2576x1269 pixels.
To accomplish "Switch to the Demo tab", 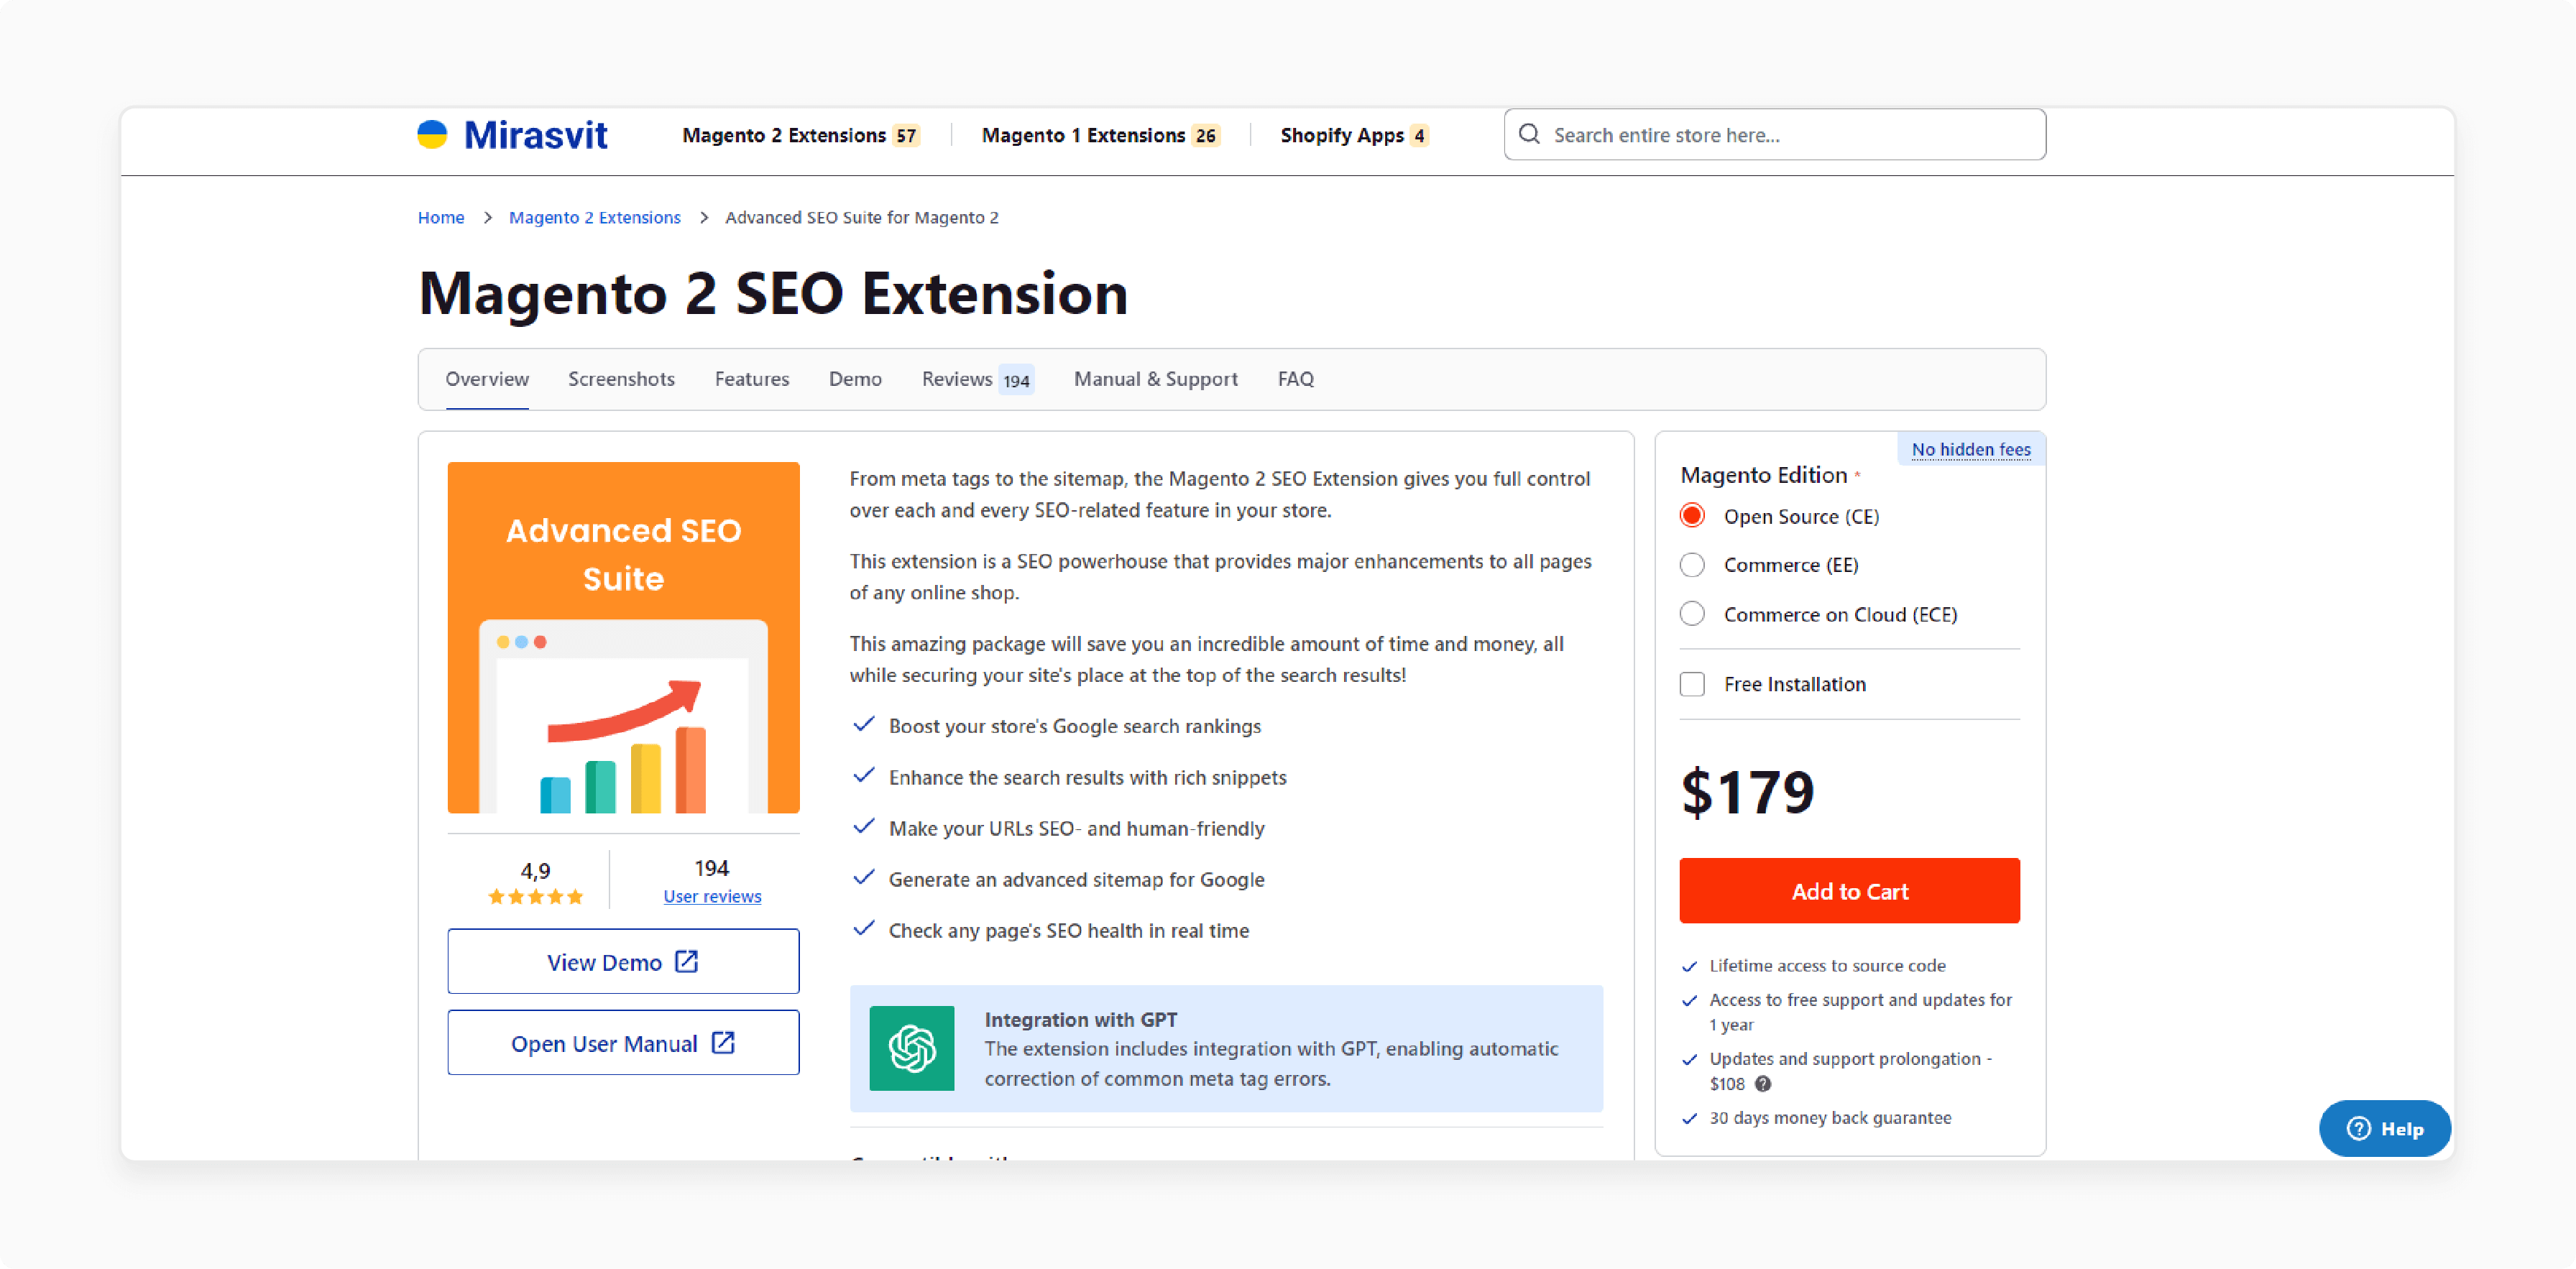I will [x=855, y=379].
